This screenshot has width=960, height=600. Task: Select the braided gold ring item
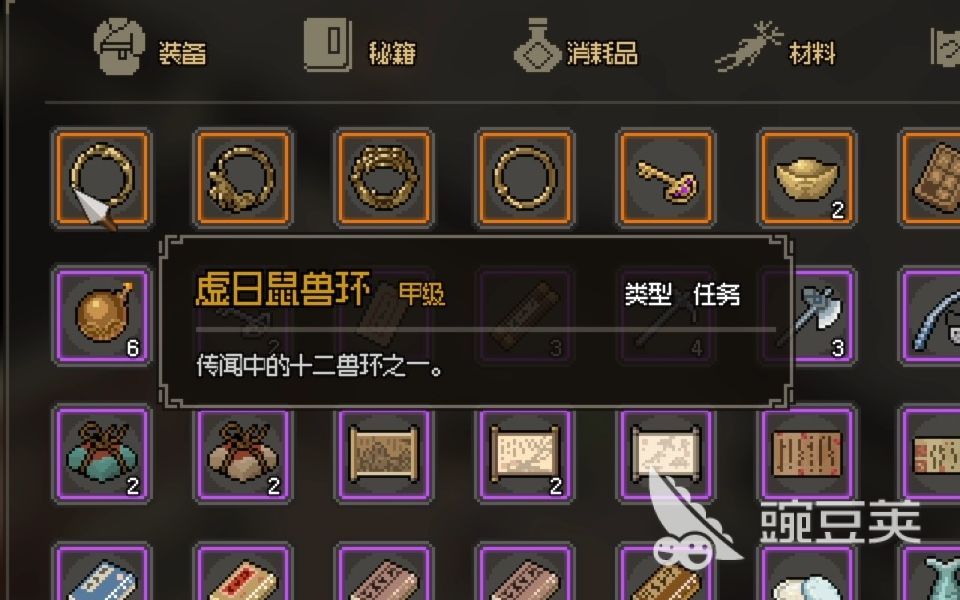(x=384, y=178)
